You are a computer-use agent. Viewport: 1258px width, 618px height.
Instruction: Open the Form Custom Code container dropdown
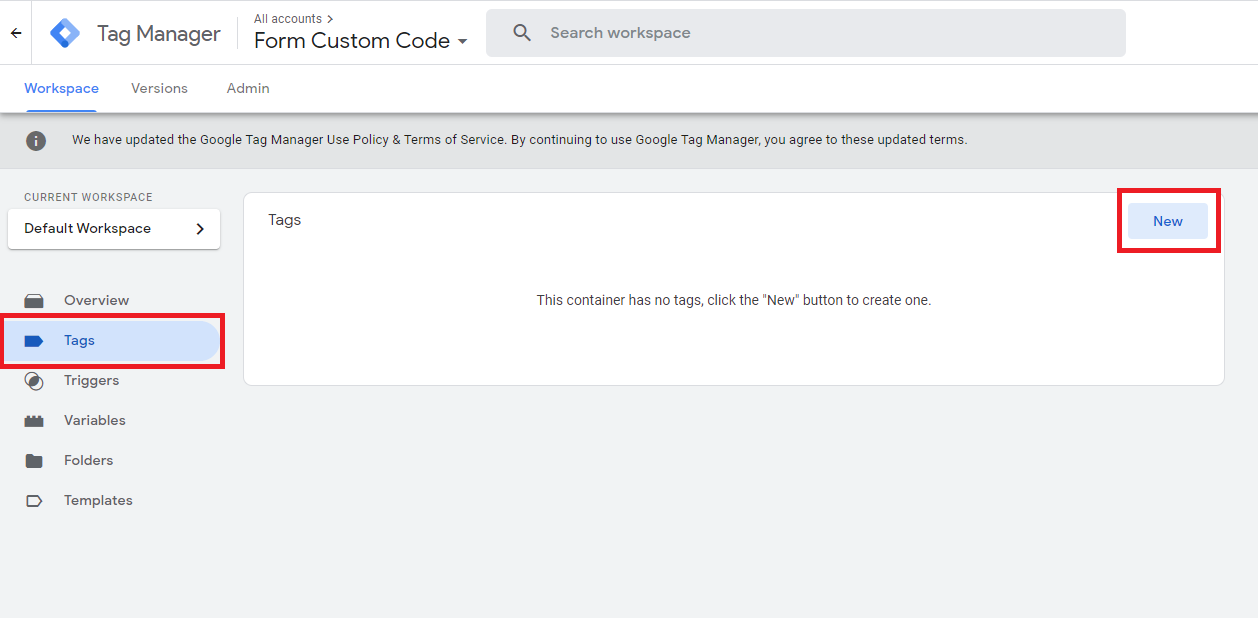(x=361, y=41)
